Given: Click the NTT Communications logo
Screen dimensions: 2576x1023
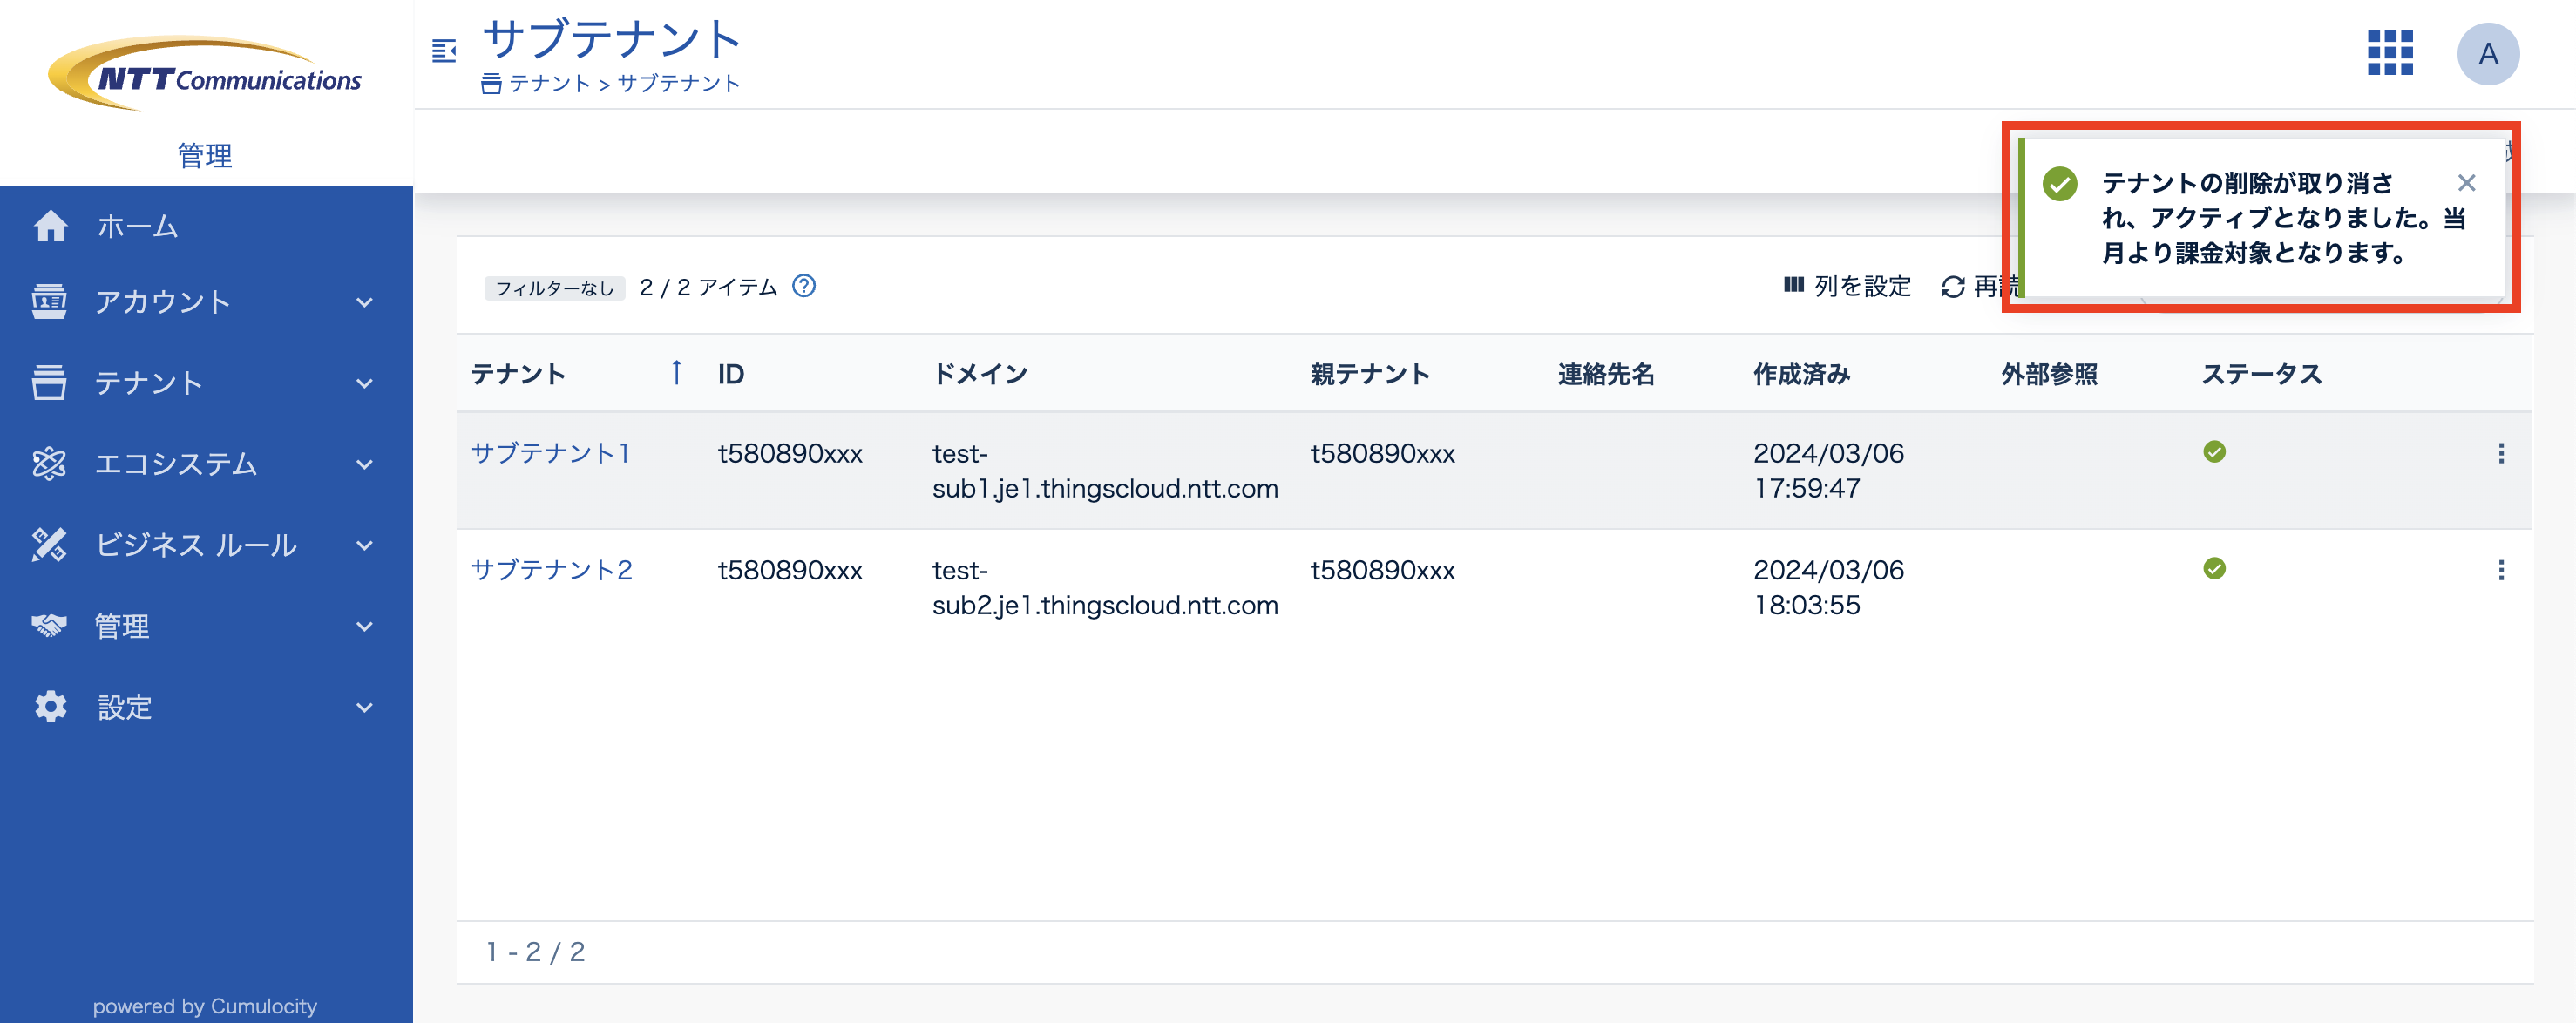Looking at the screenshot, I should [x=206, y=73].
